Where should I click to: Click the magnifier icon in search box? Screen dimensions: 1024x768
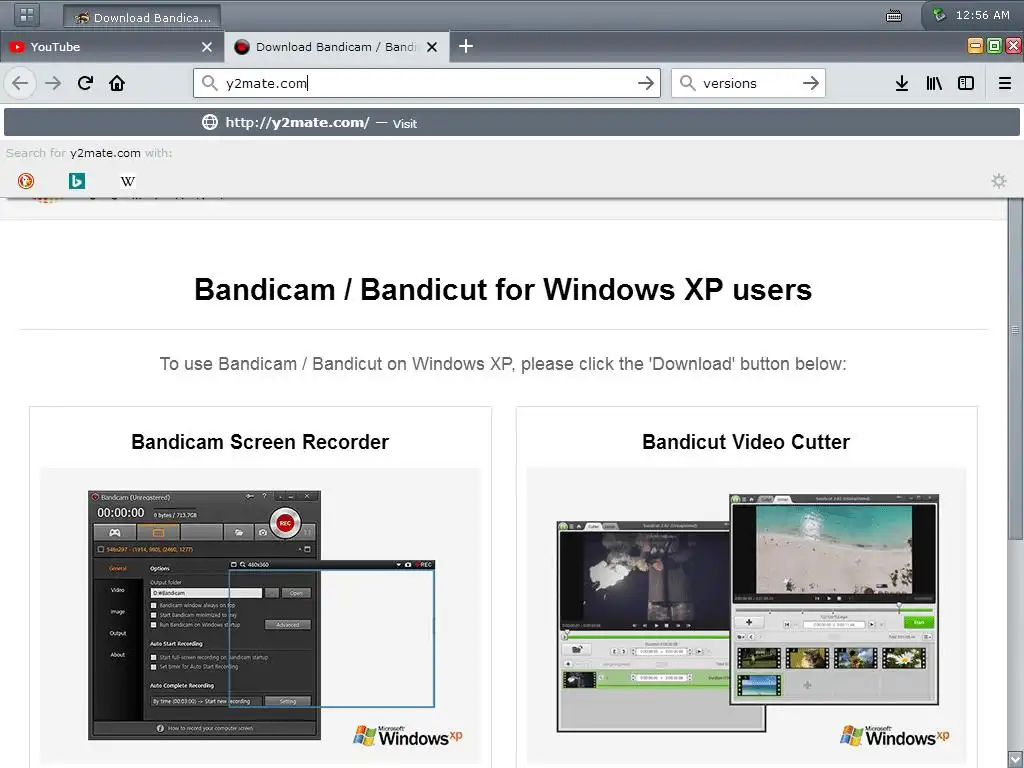pos(687,83)
